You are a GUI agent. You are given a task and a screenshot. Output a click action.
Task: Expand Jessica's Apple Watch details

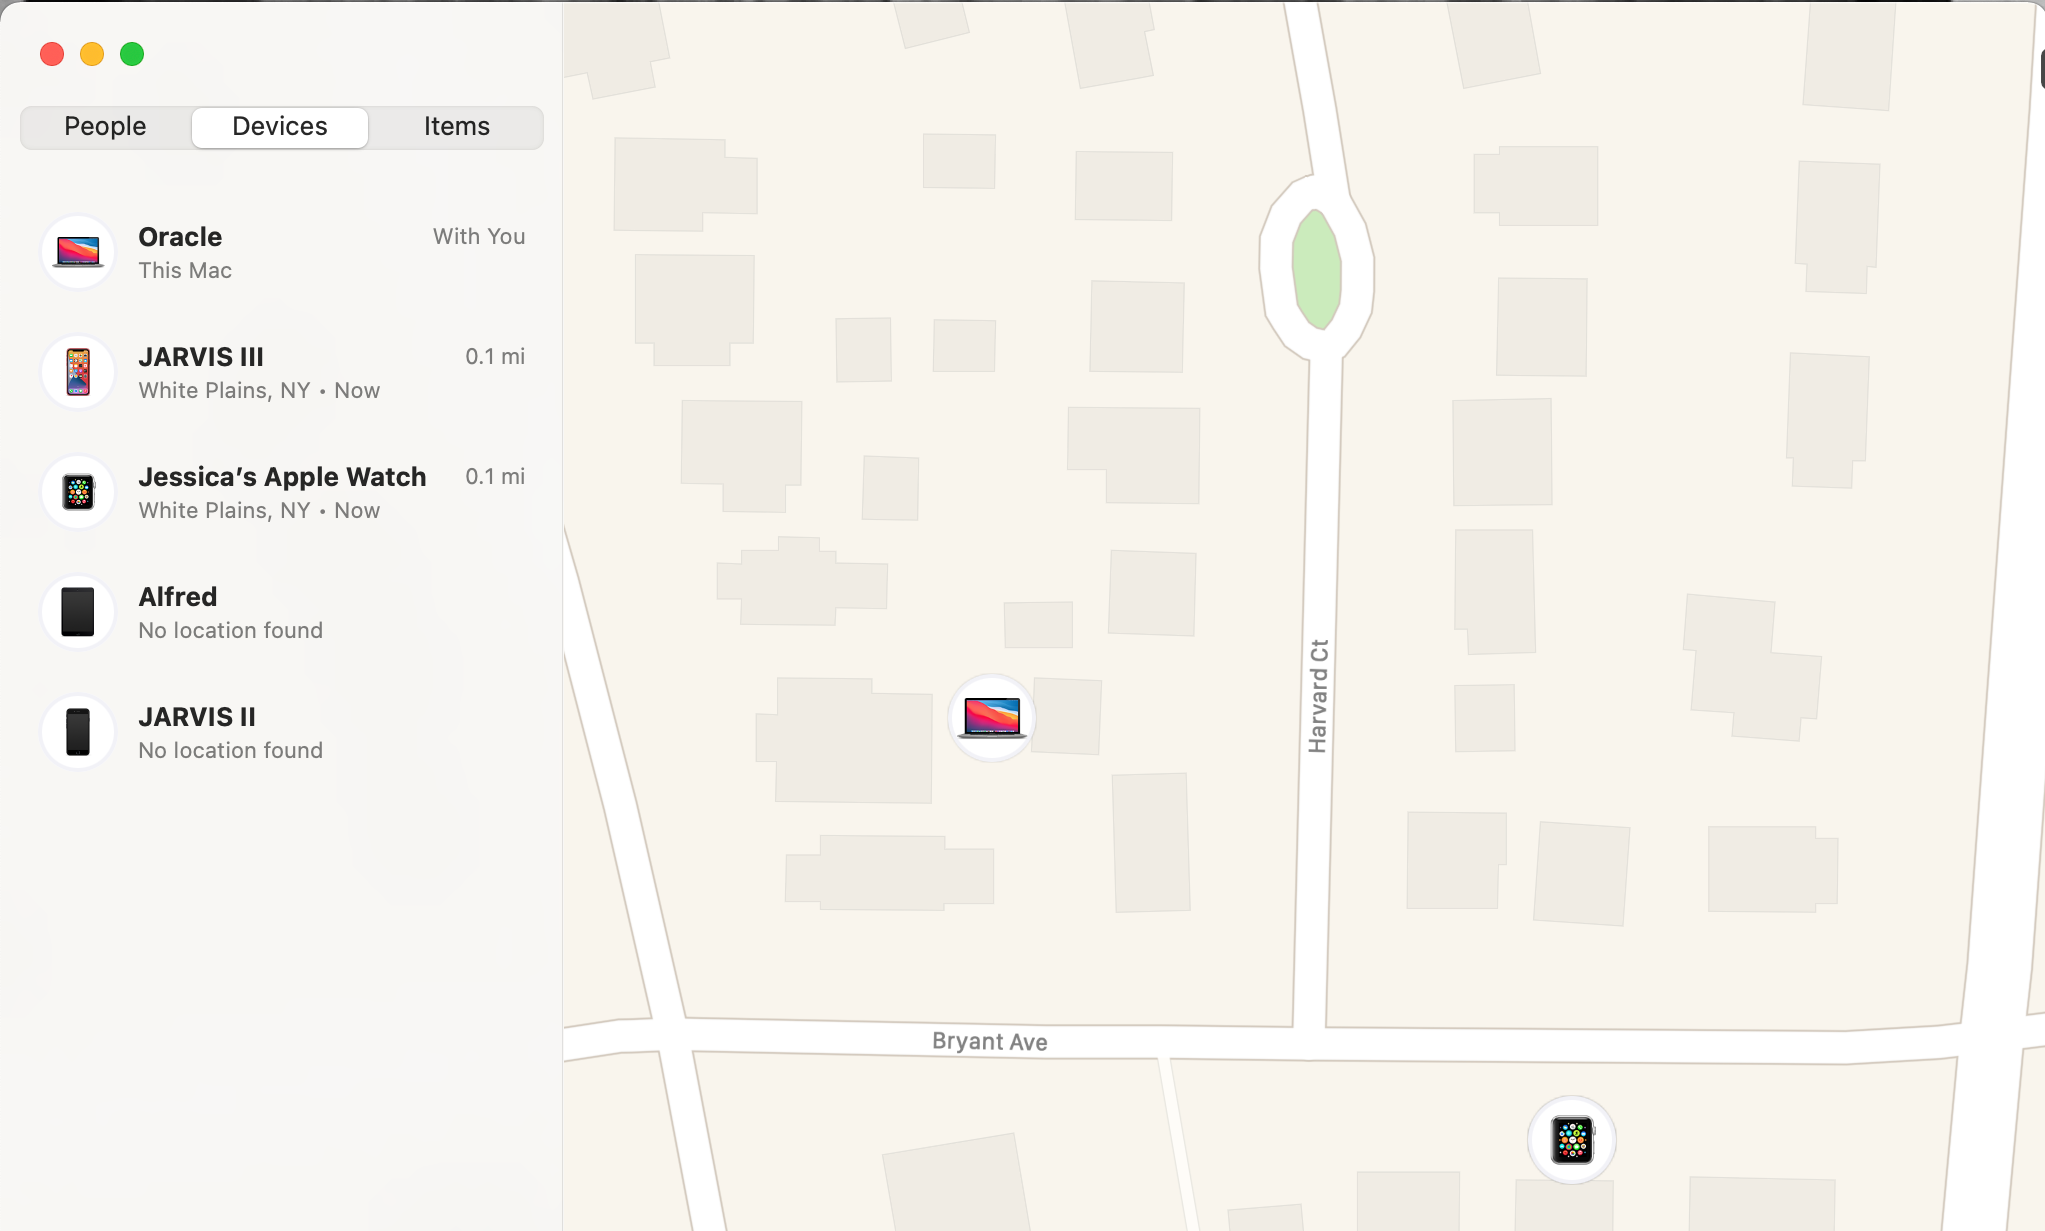(x=280, y=492)
